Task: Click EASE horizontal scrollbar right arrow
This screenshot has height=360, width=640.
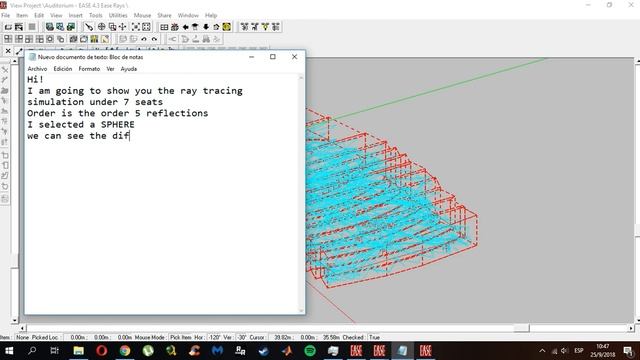Action: (x=631, y=328)
